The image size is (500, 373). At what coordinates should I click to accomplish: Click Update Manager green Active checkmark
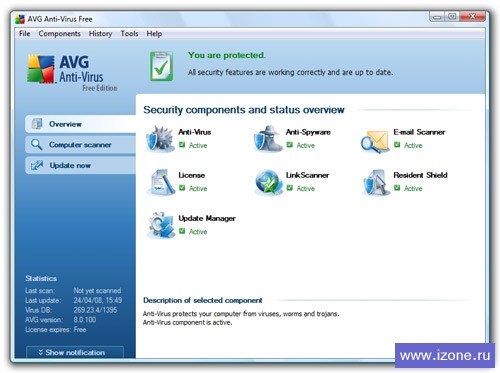182,231
